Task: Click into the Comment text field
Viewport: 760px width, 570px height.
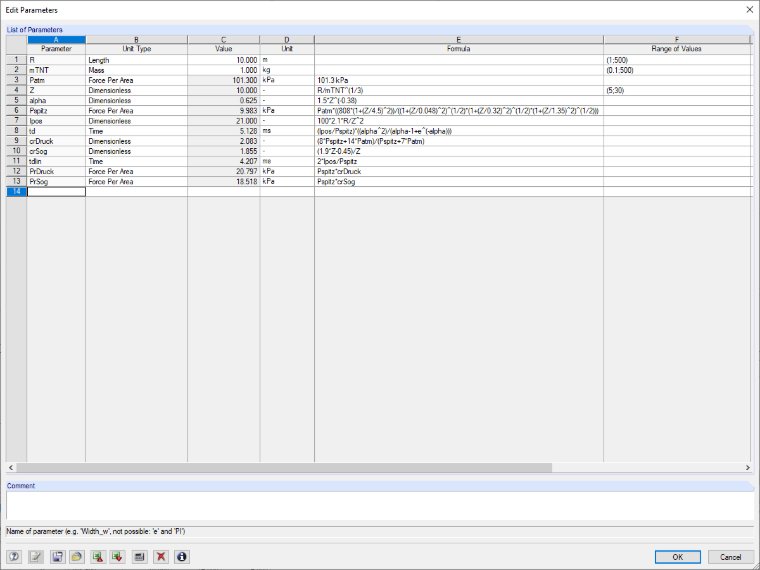Action: [380, 506]
